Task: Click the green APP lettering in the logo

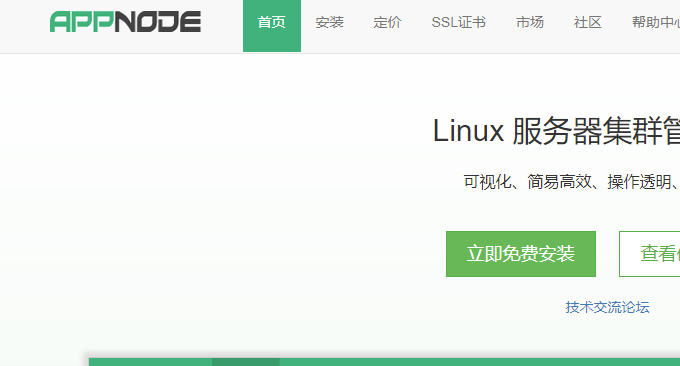Action: (82, 22)
